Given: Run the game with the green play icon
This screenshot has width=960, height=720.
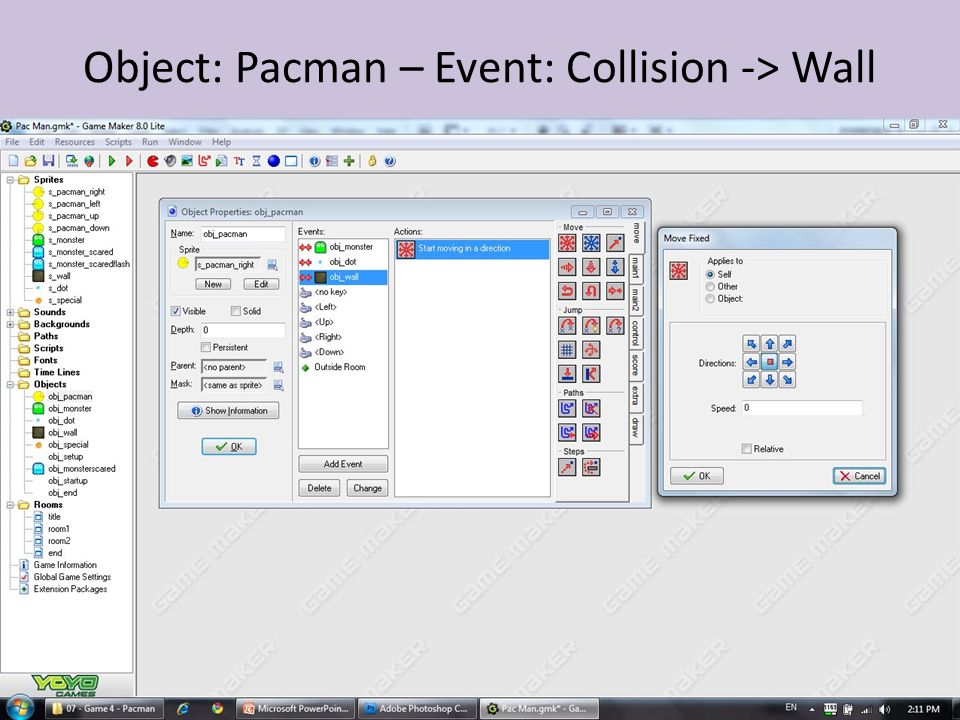Looking at the screenshot, I should [x=111, y=161].
